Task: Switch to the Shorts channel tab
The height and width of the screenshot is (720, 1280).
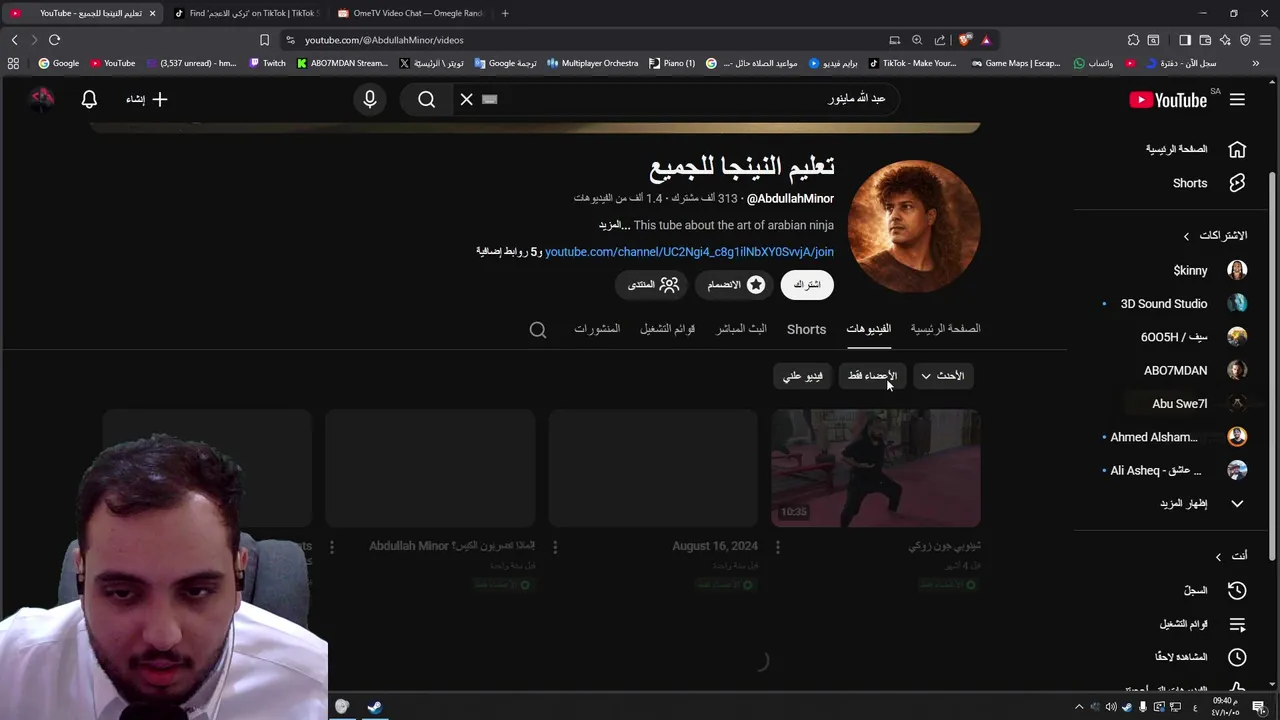Action: (806, 329)
